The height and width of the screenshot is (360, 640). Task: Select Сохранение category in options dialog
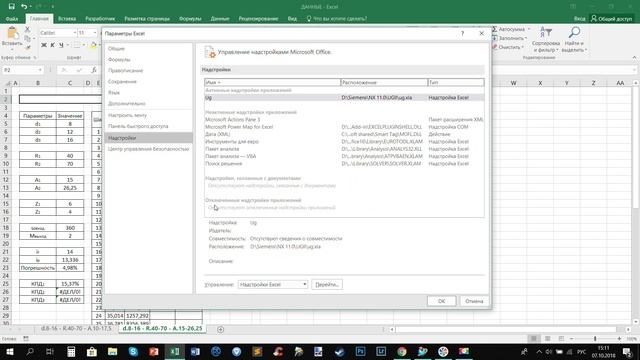coord(148,82)
